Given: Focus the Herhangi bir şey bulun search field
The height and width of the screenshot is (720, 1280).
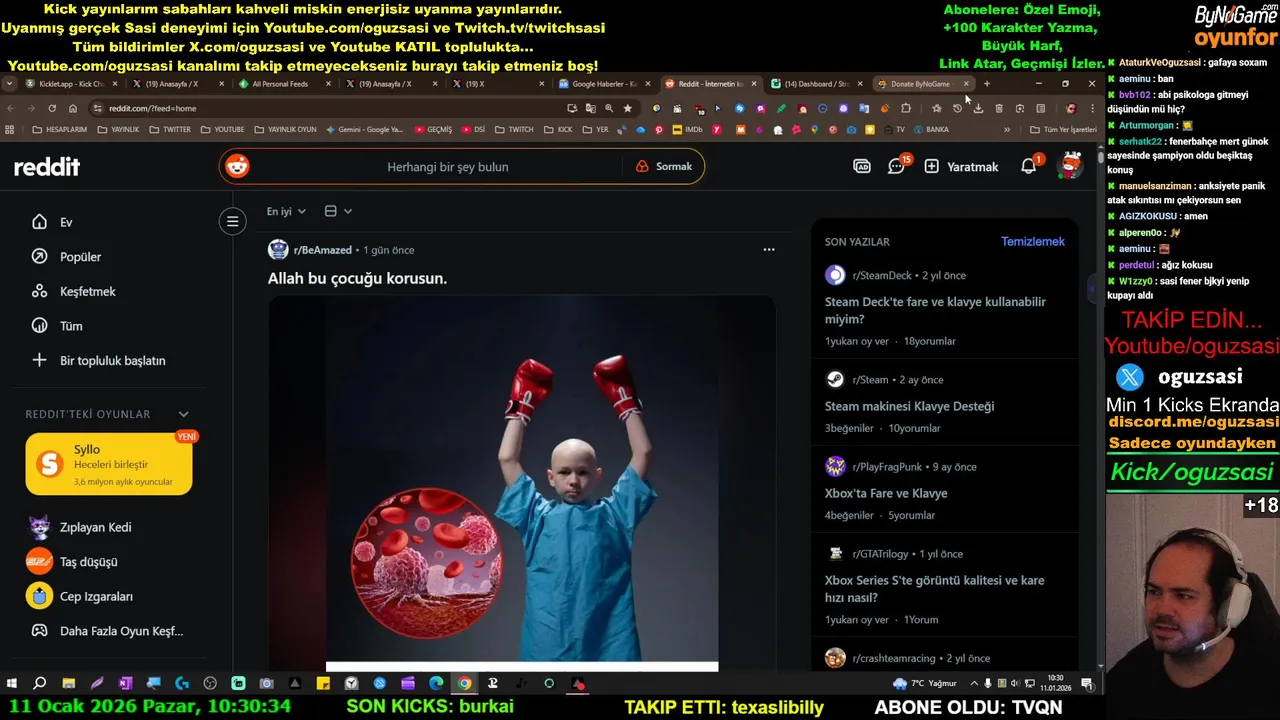Looking at the screenshot, I should (447, 167).
